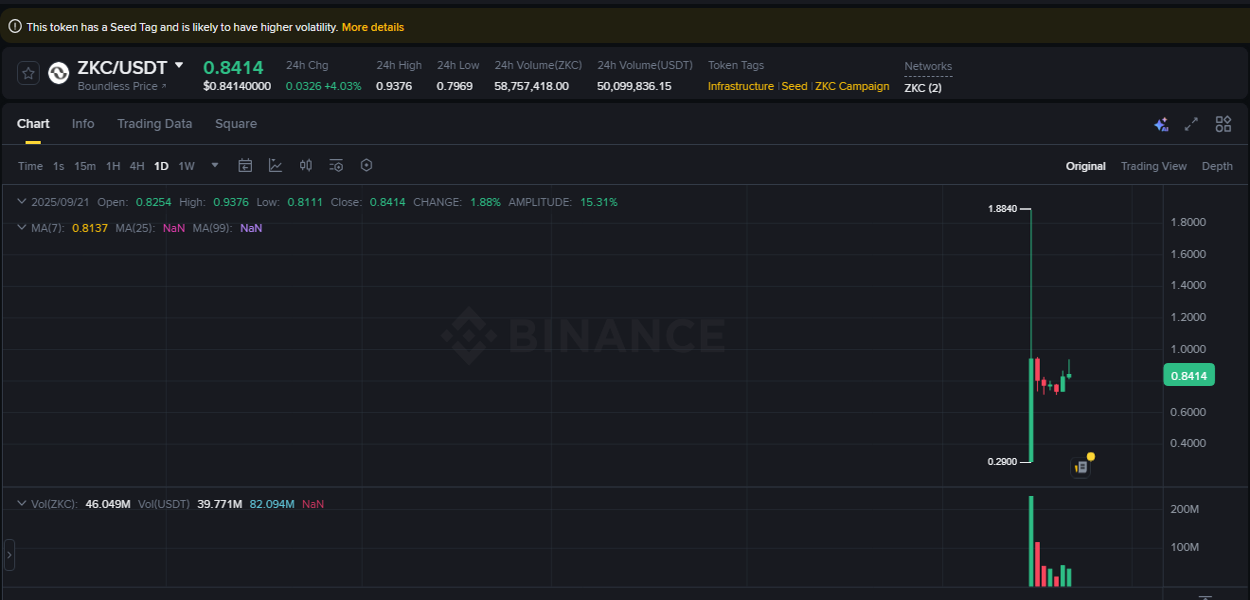Select the 15m timeframe
Screen dimensions: 1250x600
coord(85,165)
